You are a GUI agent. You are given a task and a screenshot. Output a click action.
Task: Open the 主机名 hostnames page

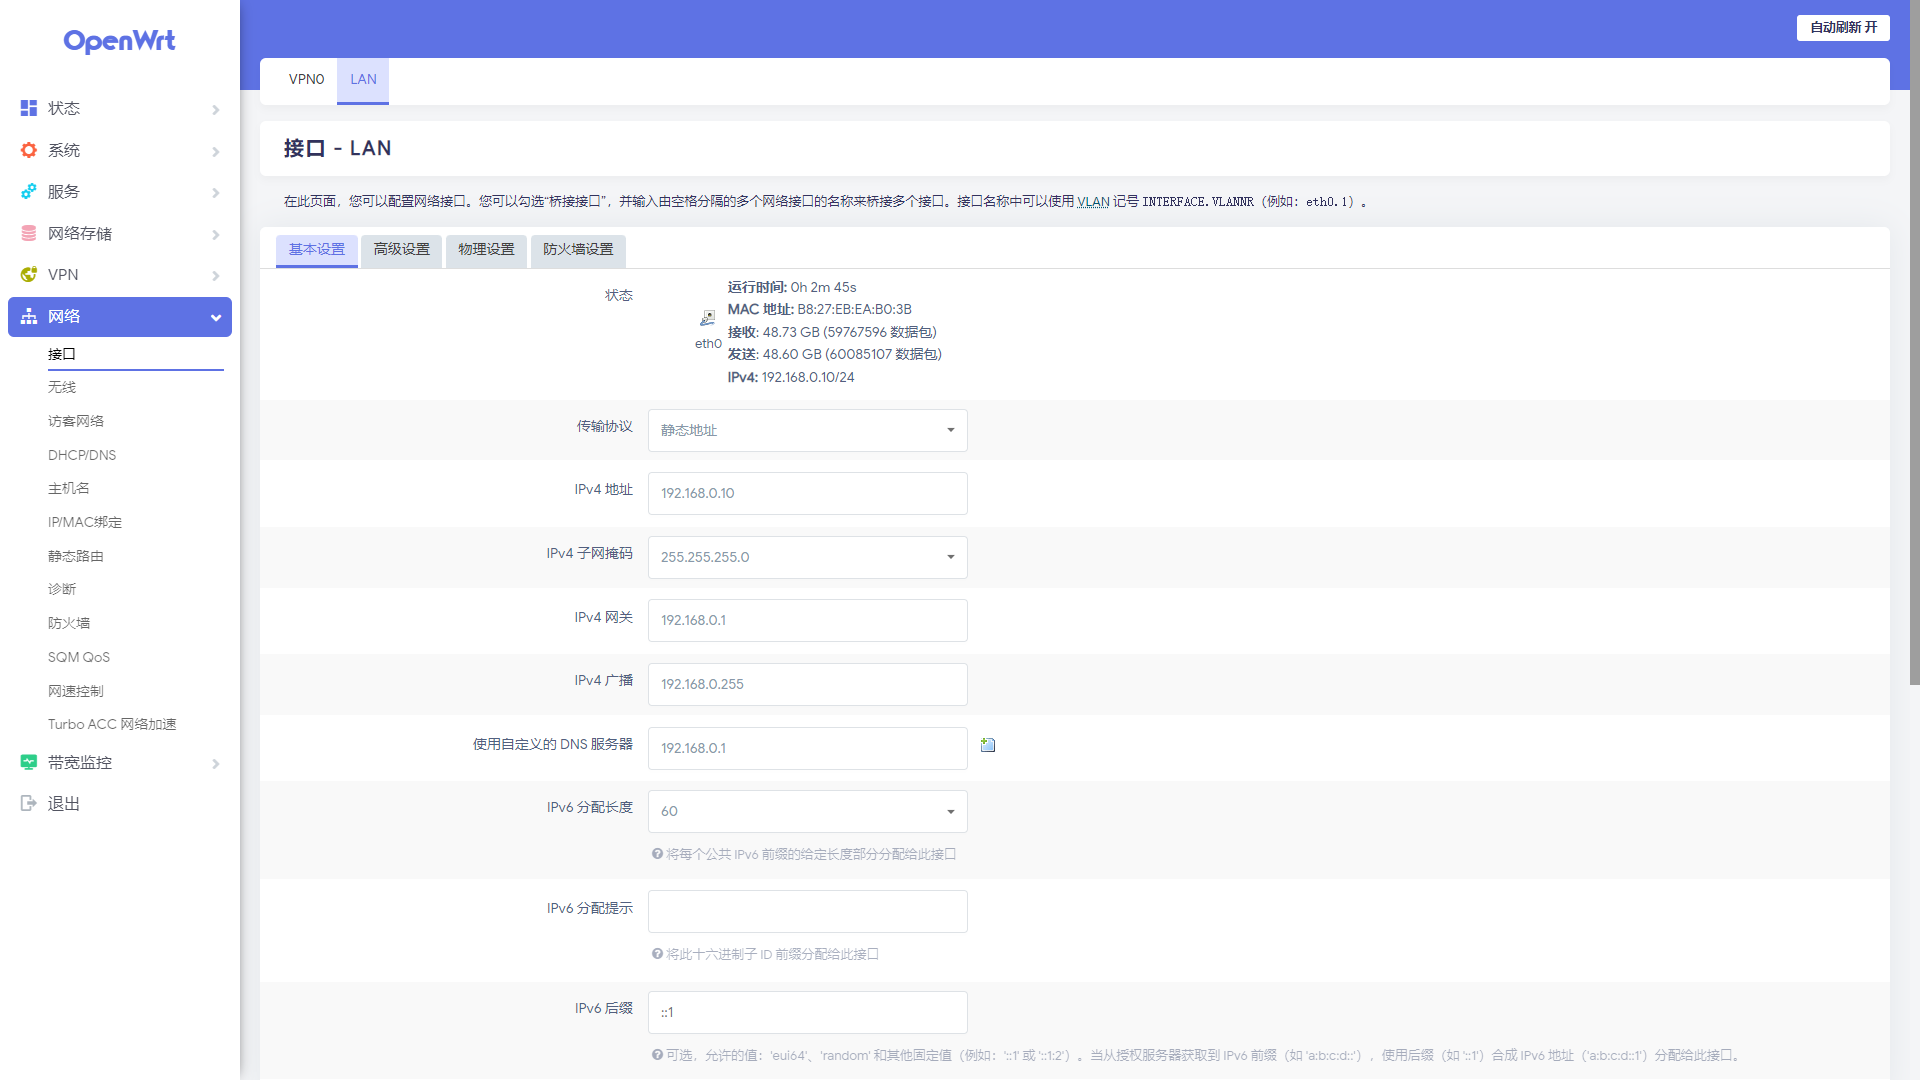tap(69, 488)
